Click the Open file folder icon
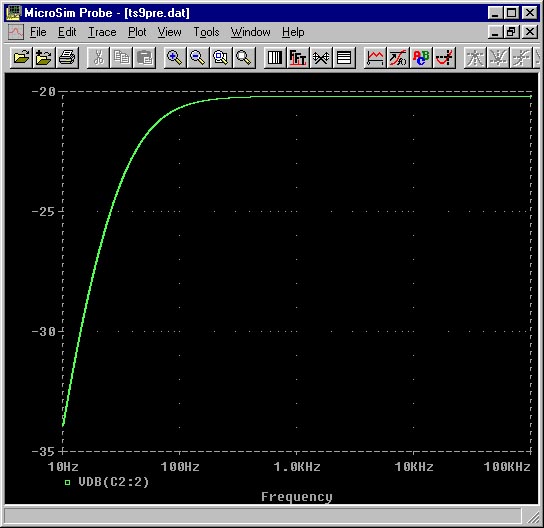544x528 pixels. point(22,58)
